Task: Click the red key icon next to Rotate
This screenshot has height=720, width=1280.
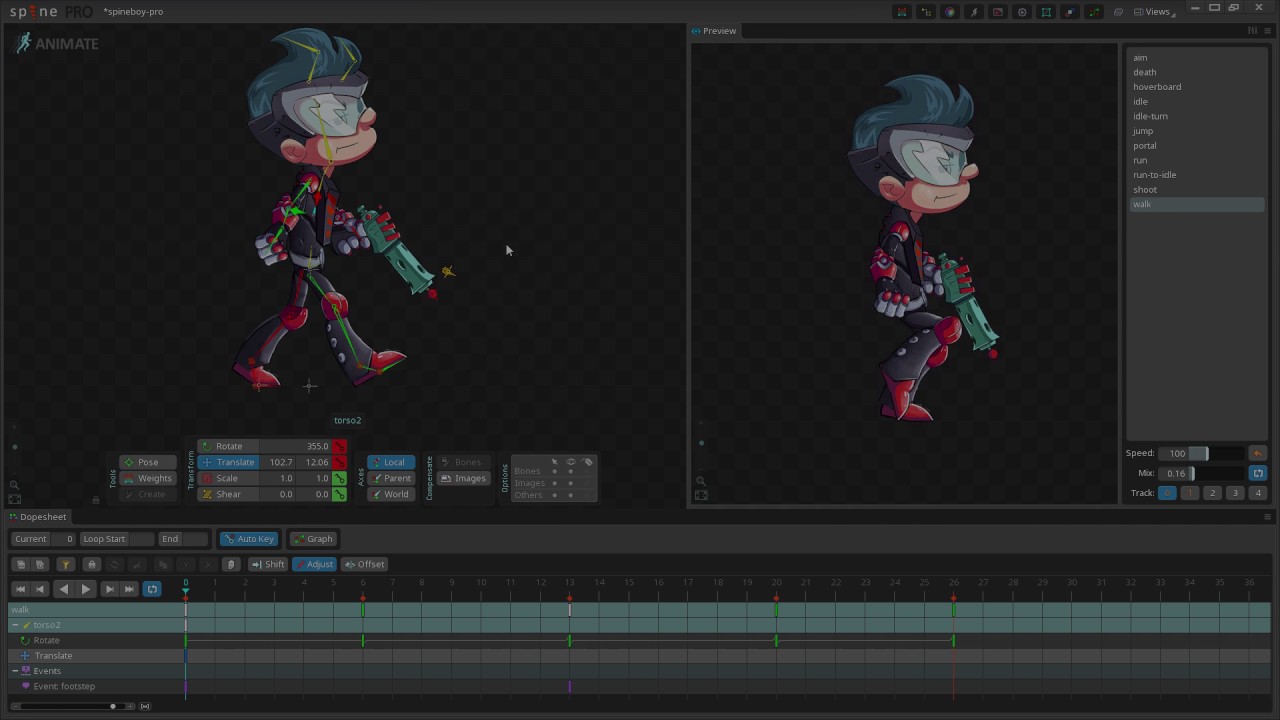Action: (x=340, y=446)
